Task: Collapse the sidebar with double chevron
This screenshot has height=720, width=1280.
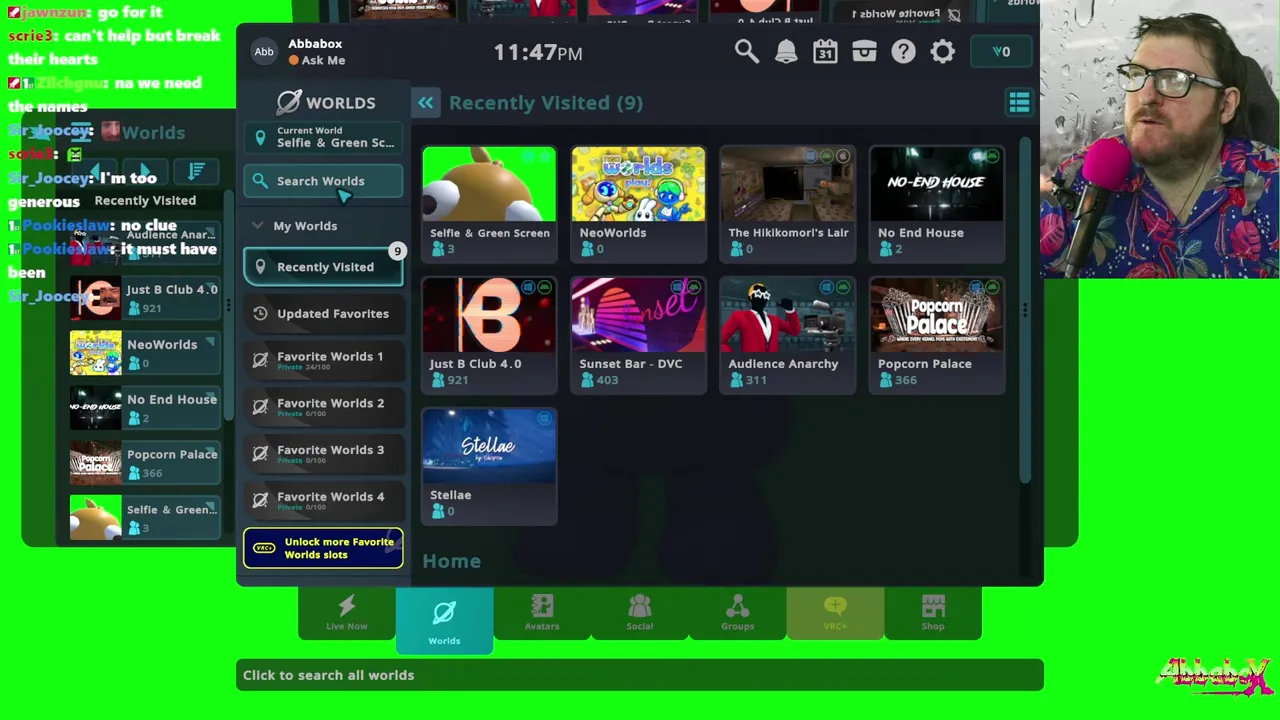Action: pos(426,102)
